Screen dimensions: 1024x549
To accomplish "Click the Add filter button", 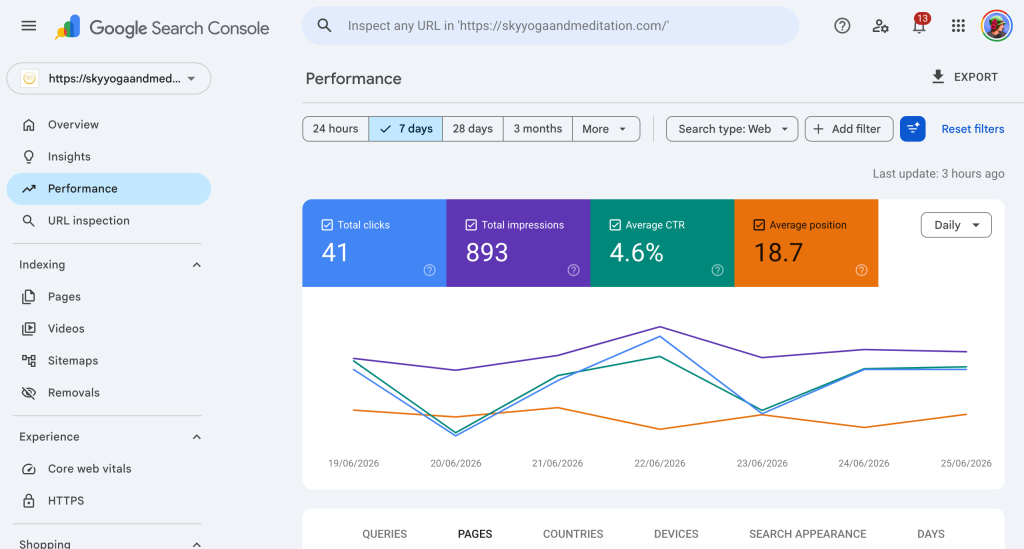I will pos(848,129).
